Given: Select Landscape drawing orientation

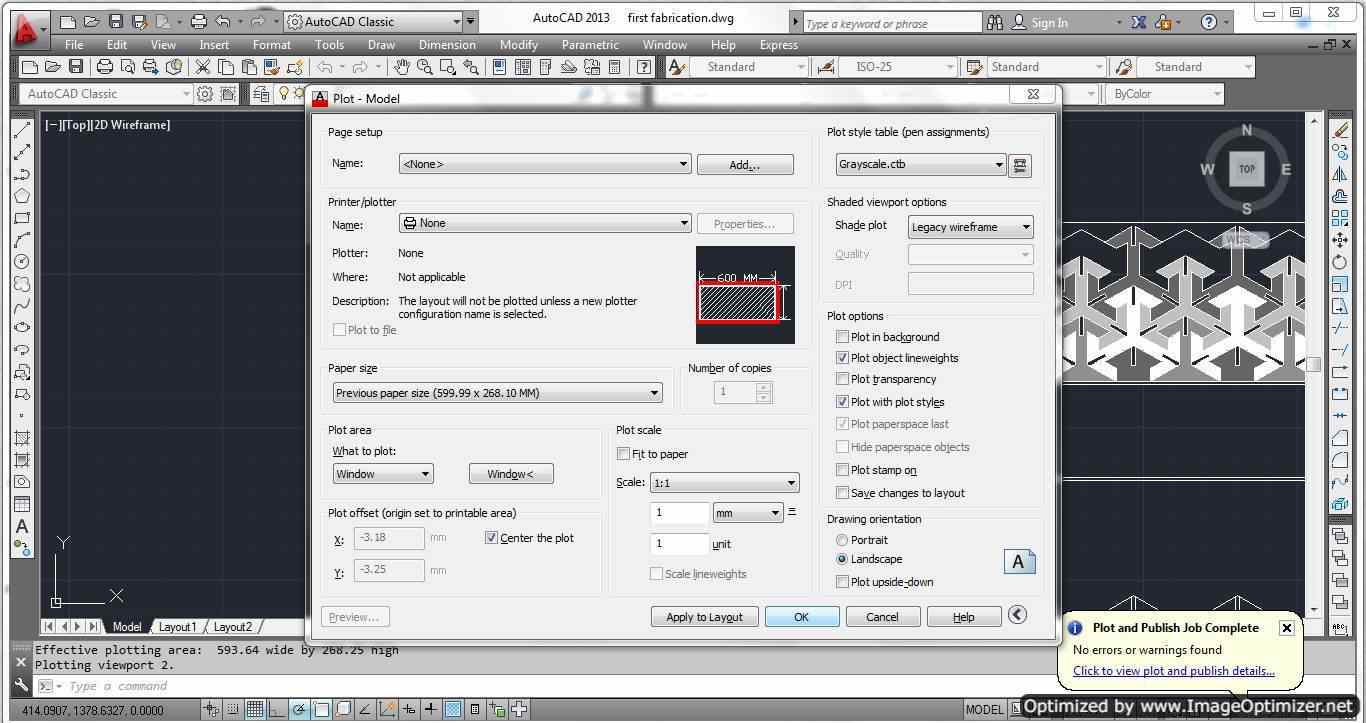Looking at the screenshot, I should 842,559.
